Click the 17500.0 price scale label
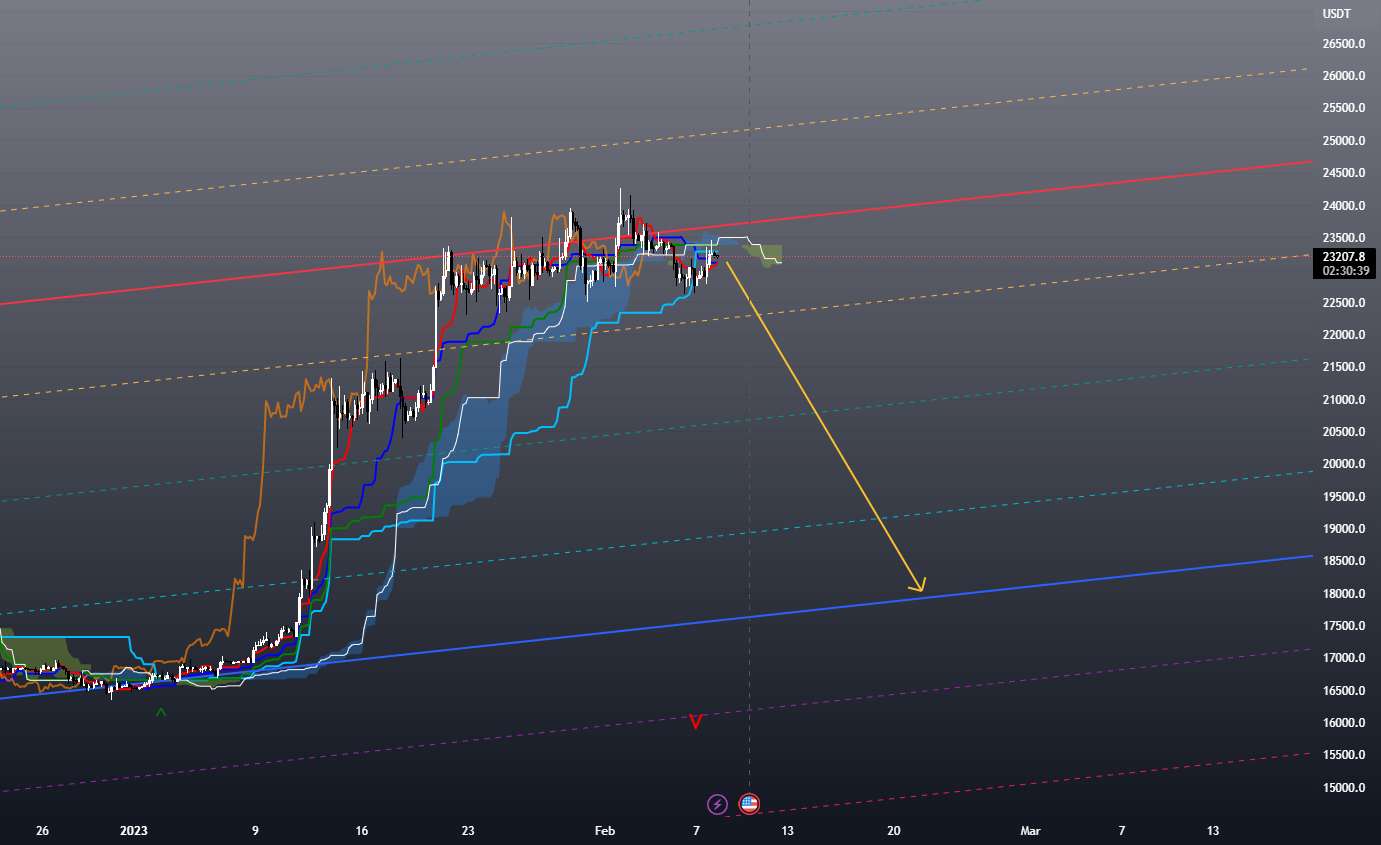This screenshot has width=1381, height=845. (1343, 626)
